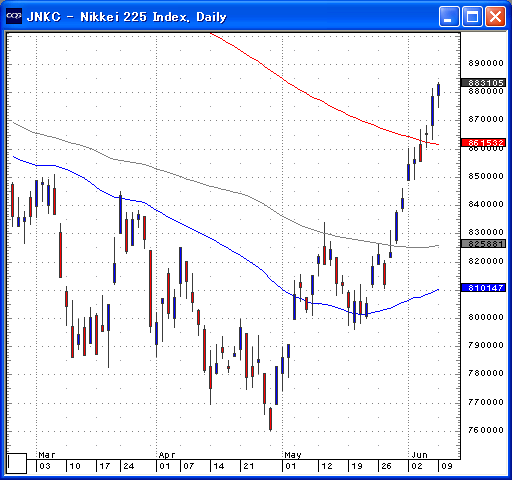The height and width of the screenshot is (480, 512).
Task: Click the blue moving average value 810147
Action: [x=483, y=287]
